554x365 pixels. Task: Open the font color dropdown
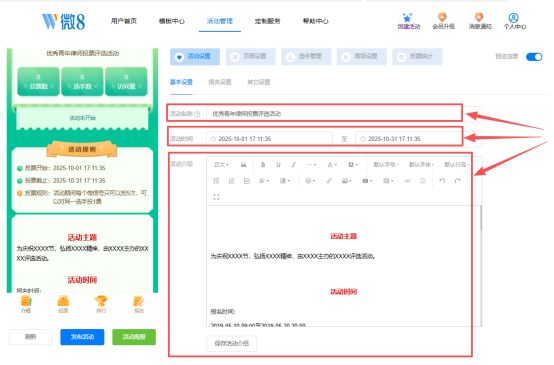pyautogui.click(x=332, y=165)
